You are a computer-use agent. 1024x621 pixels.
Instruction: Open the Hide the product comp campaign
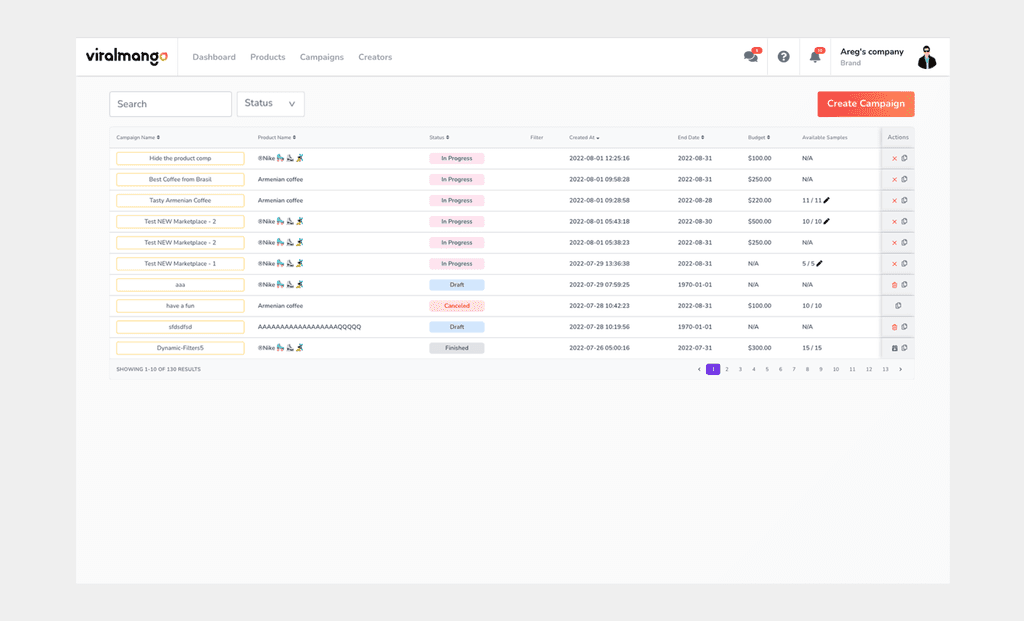pos(180,159)
